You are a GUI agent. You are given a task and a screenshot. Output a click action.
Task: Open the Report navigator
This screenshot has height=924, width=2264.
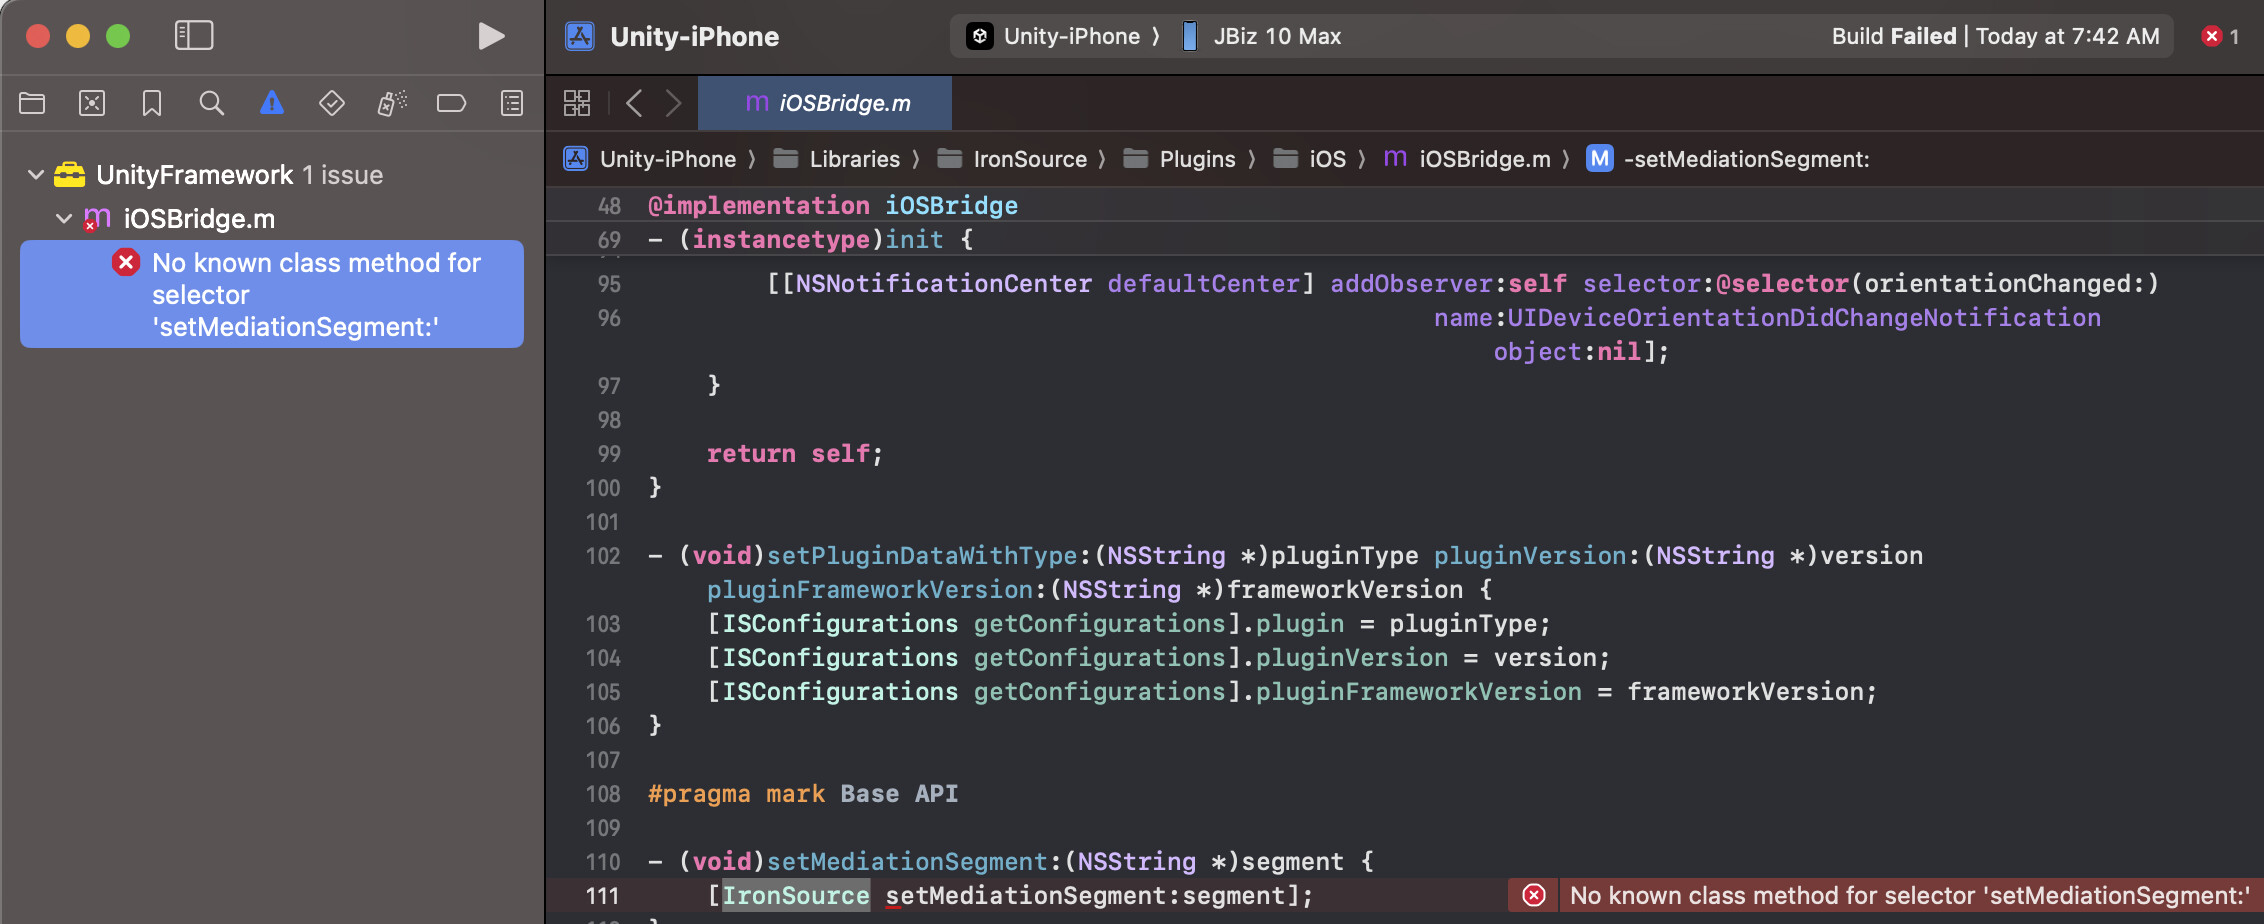tap(511, 103)
